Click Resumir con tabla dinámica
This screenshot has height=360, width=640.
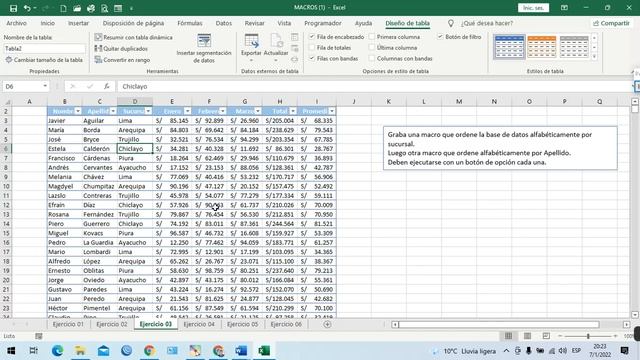click(133, 37)
